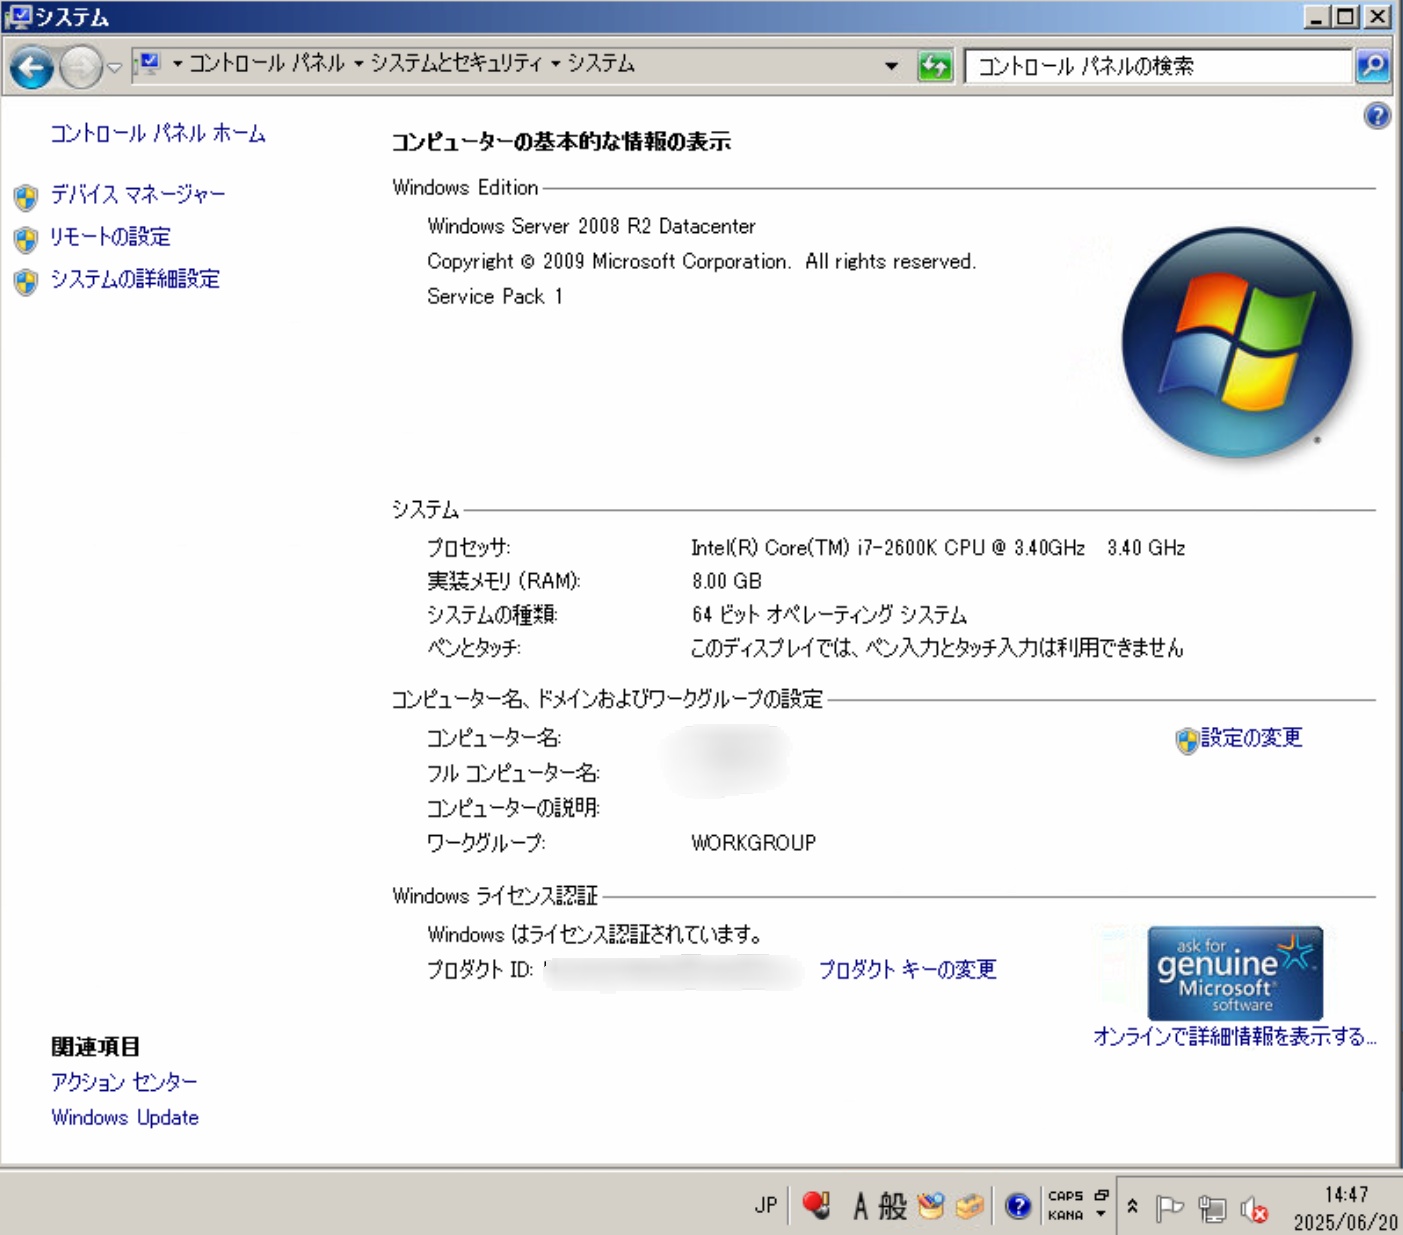Click IME help question mark icon

1018,1206
